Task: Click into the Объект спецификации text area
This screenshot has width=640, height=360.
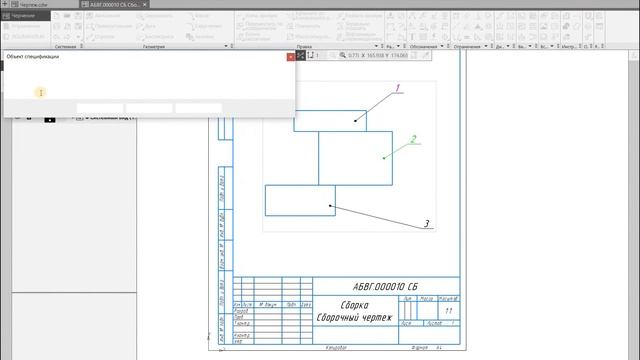Action: coord(149,80)
